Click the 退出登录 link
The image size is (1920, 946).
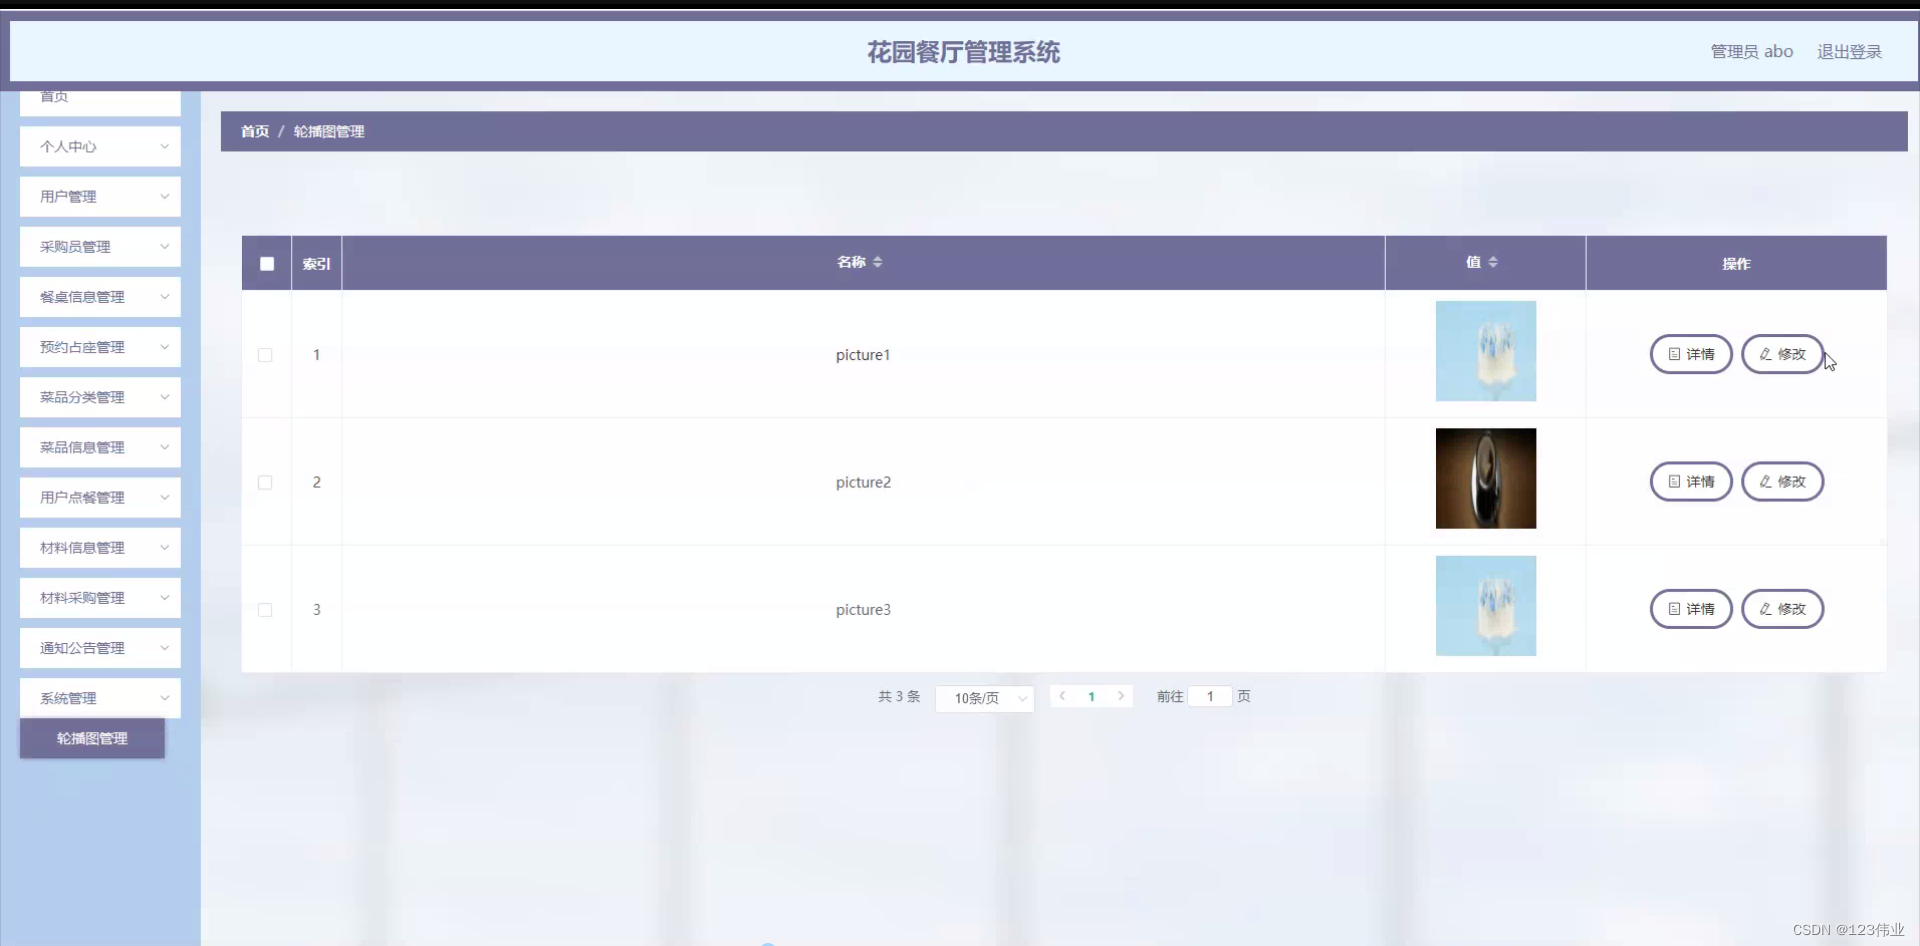click(x=1849, y=51)
